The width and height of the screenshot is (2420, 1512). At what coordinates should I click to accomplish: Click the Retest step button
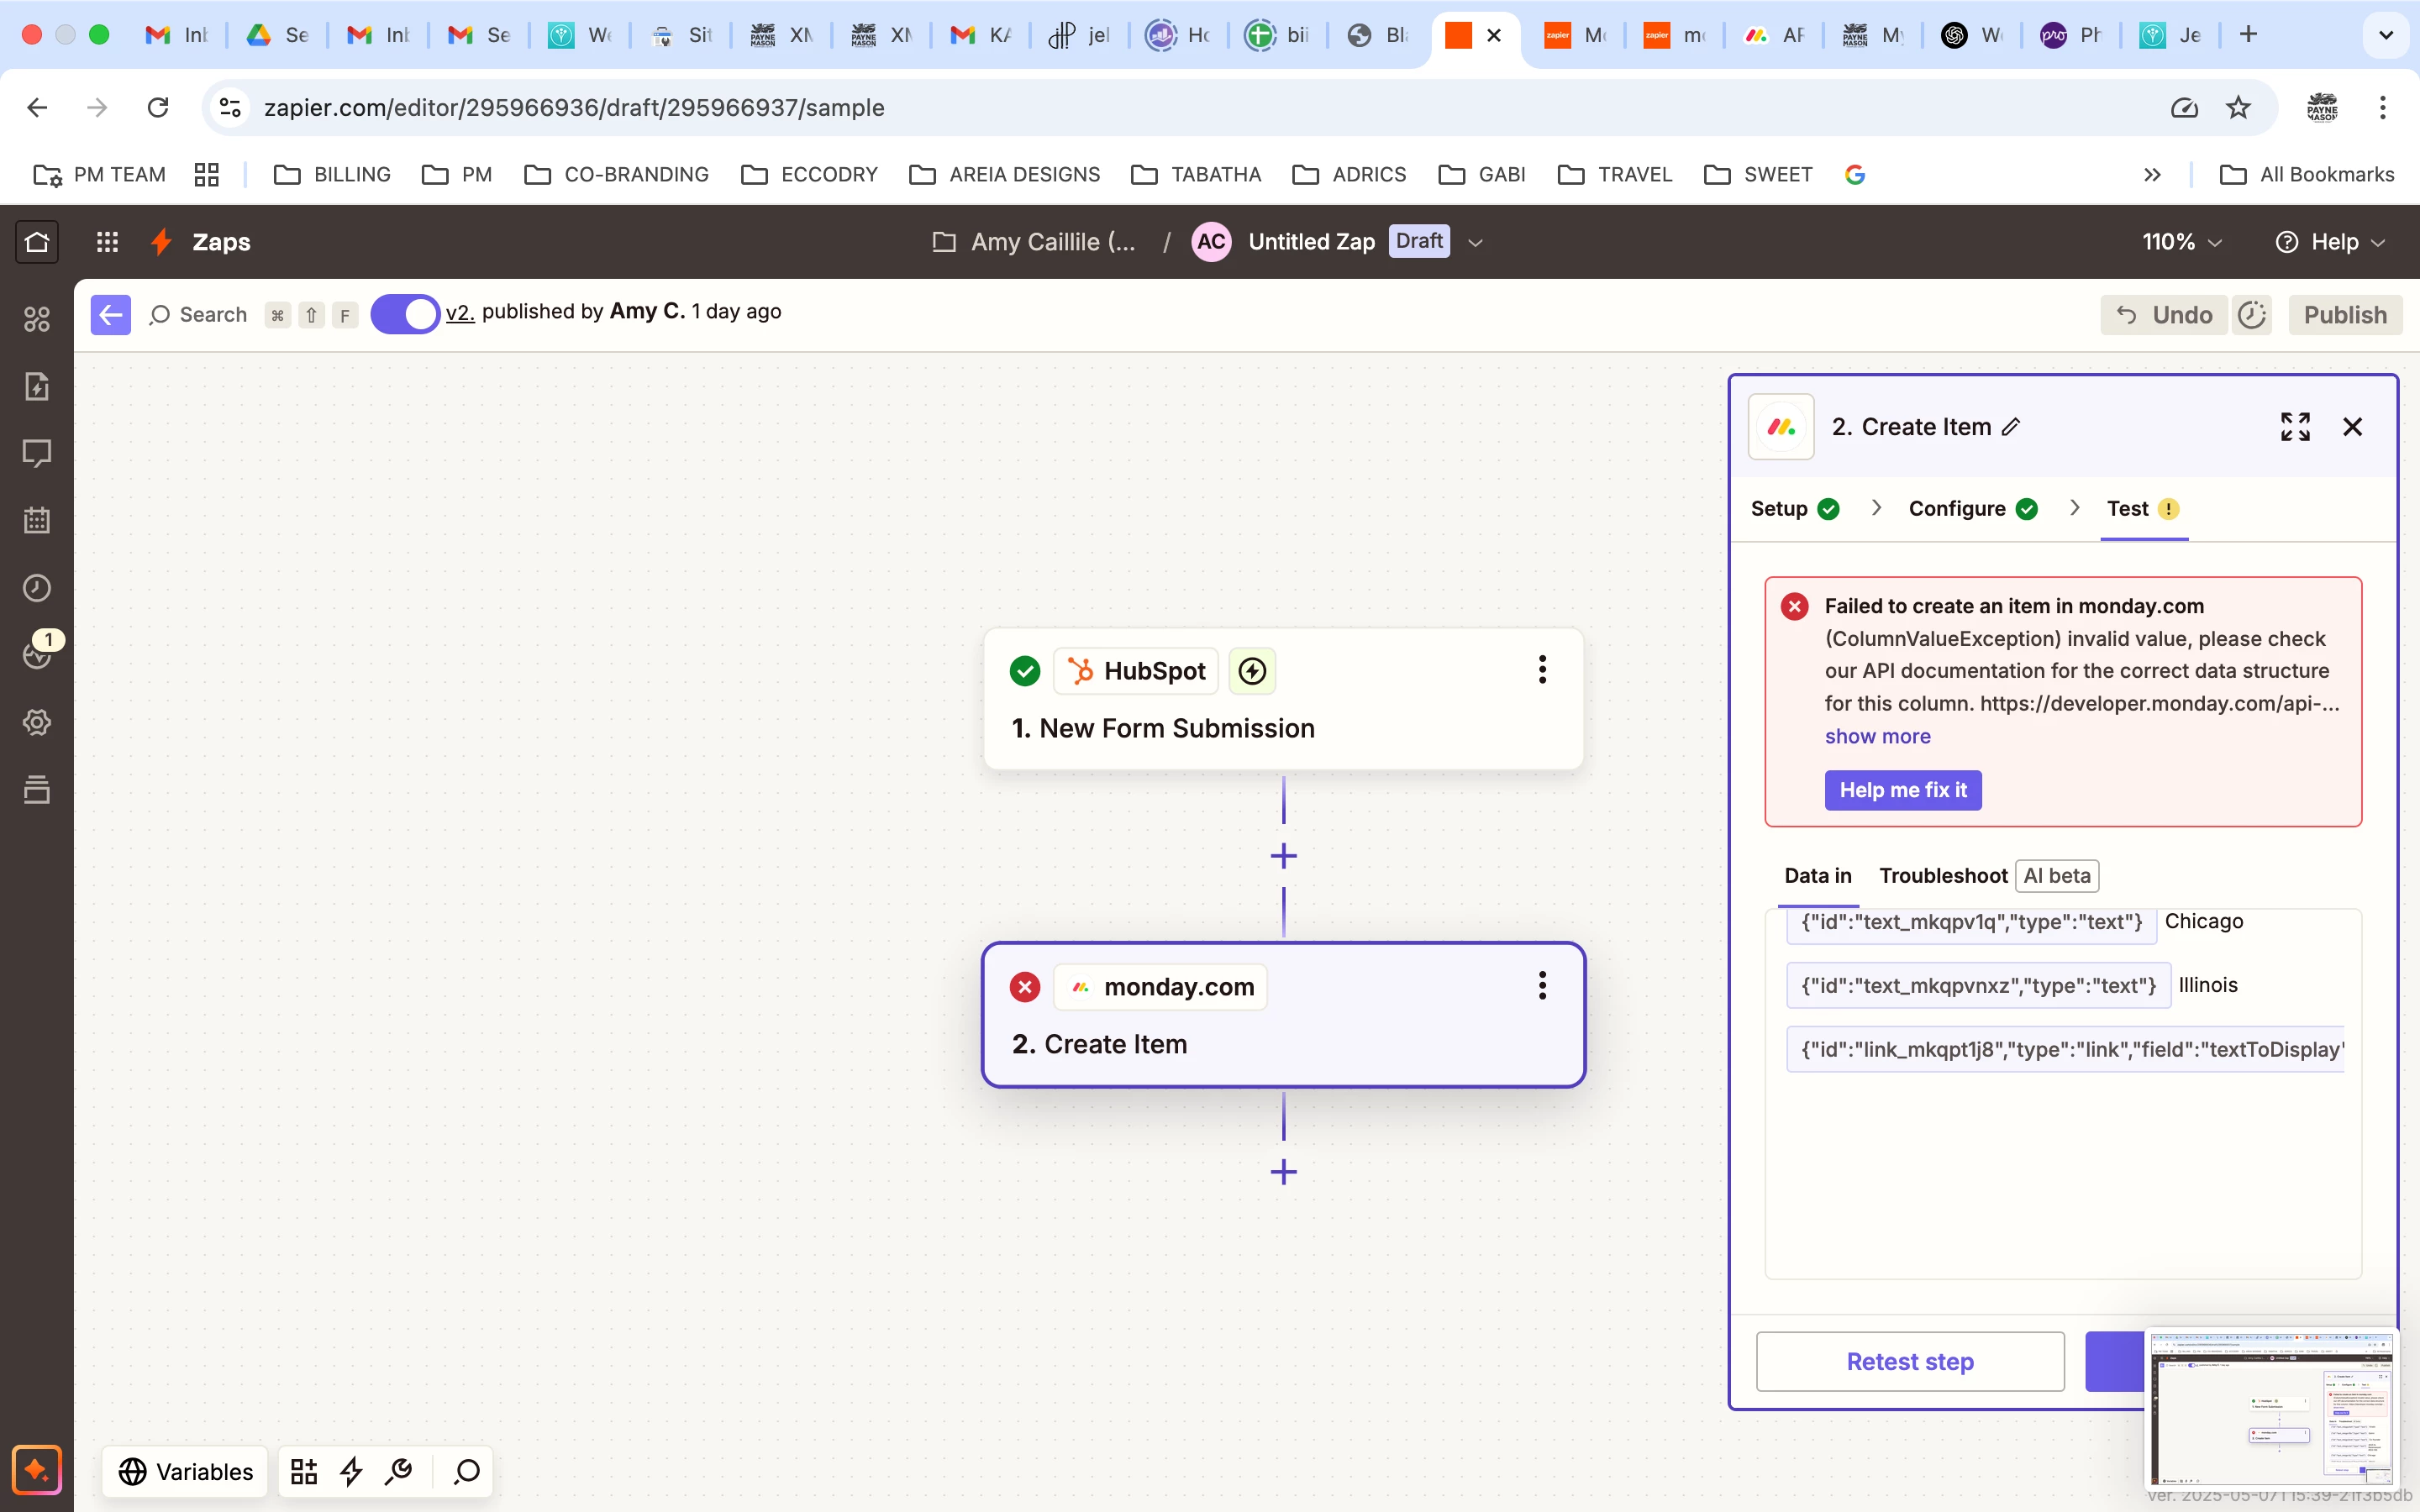coord(1910,1361)
